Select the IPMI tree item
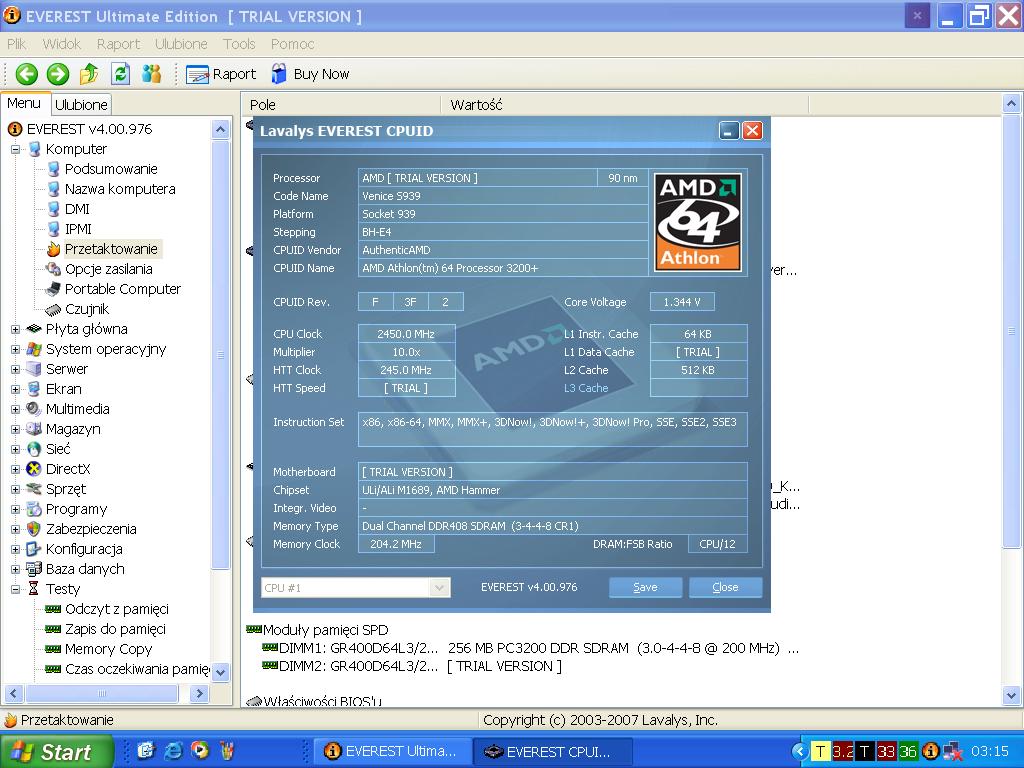 [x=78, y=229]
